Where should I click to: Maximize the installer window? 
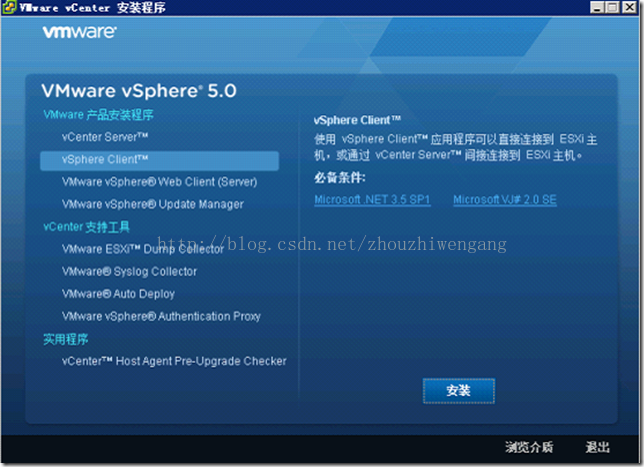612,7
